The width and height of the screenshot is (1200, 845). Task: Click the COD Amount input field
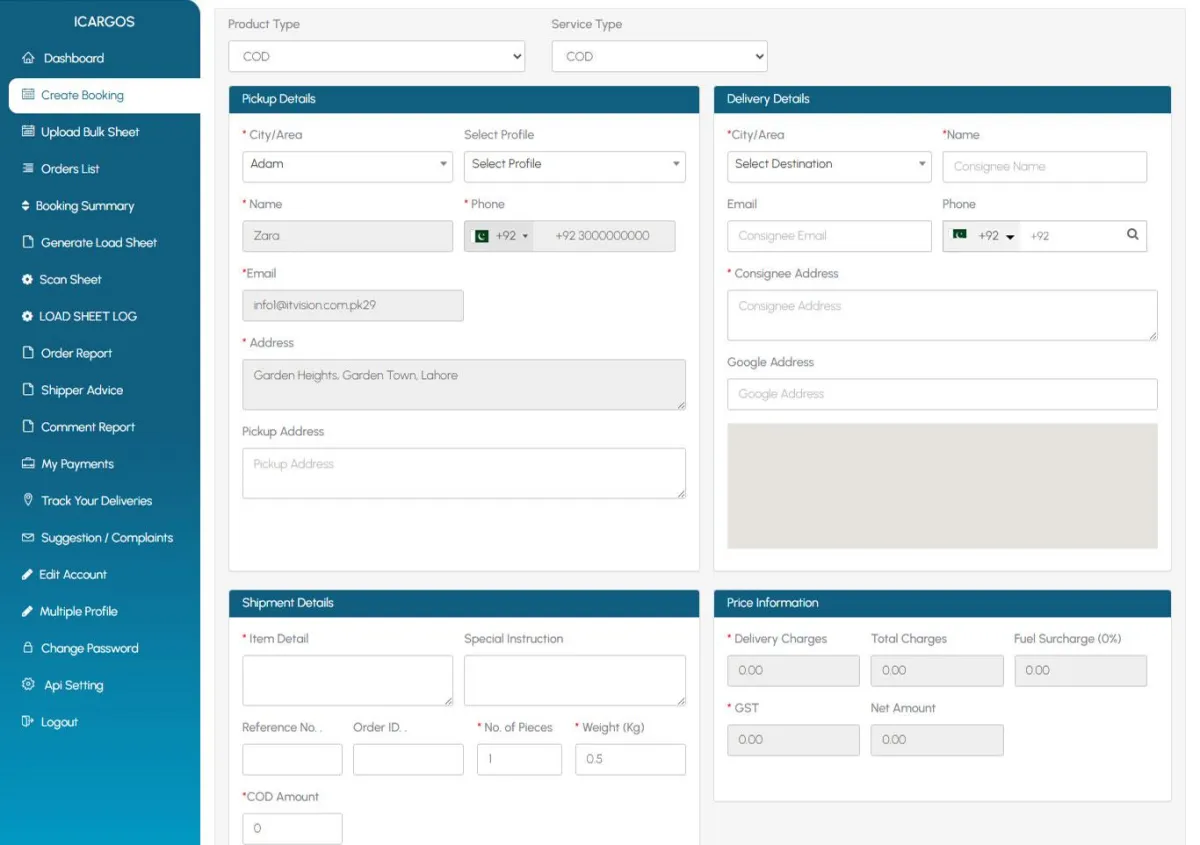[292, 828]
